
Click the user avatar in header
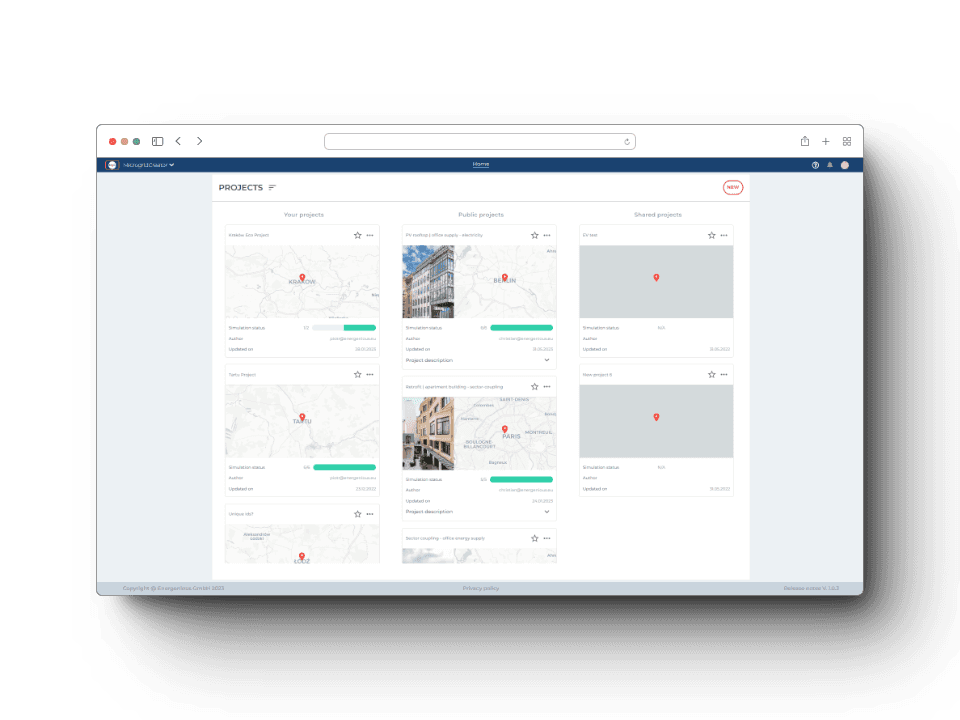[x=845, y=165]
